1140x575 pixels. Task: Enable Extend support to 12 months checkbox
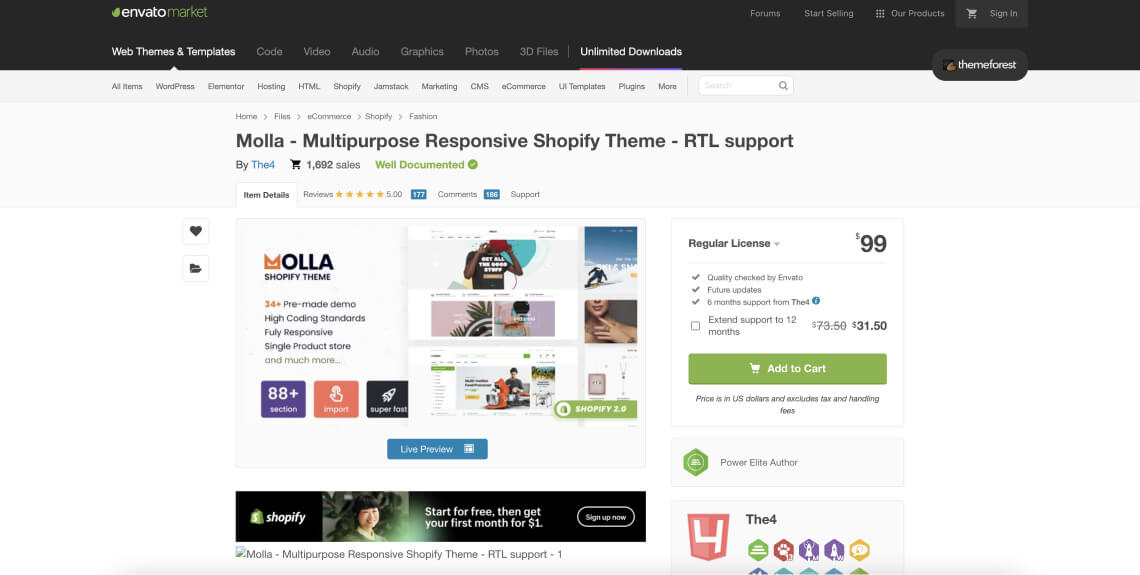pyautogui.click(x=695, y=326)
